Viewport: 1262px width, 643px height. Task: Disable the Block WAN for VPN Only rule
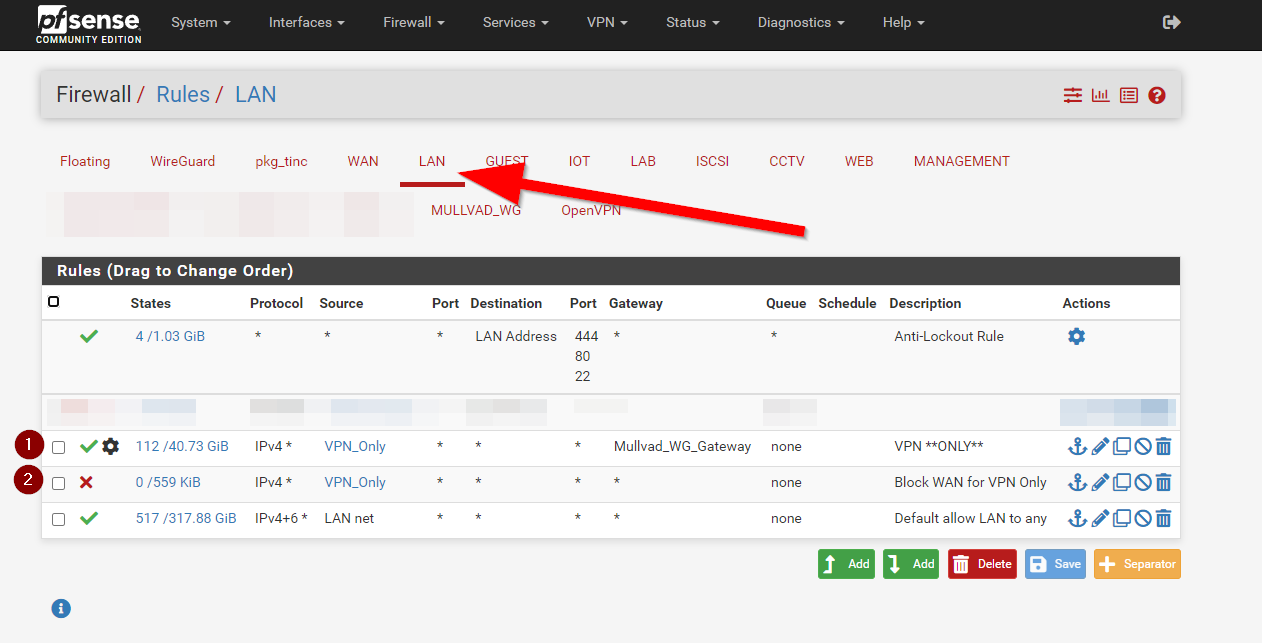tap(1142, 482)
